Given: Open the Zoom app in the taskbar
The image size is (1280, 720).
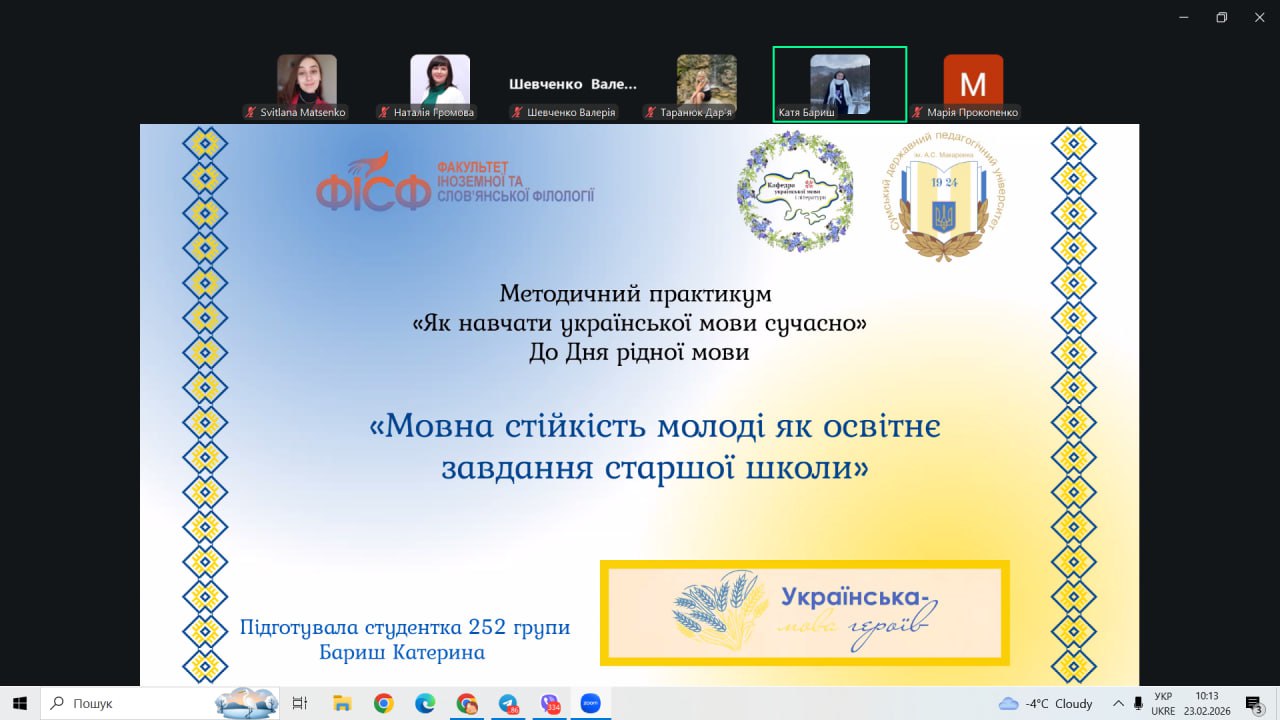Looking at the screenshot, I should click(590, 703).
